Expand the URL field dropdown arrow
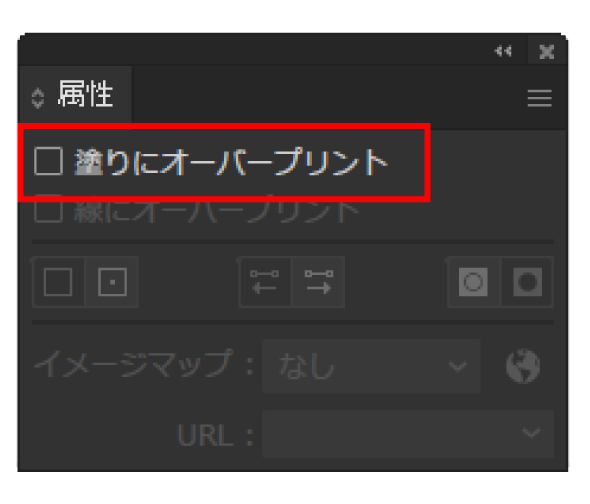Viewport: 590px width, 504px height. (x=531, y=433)
